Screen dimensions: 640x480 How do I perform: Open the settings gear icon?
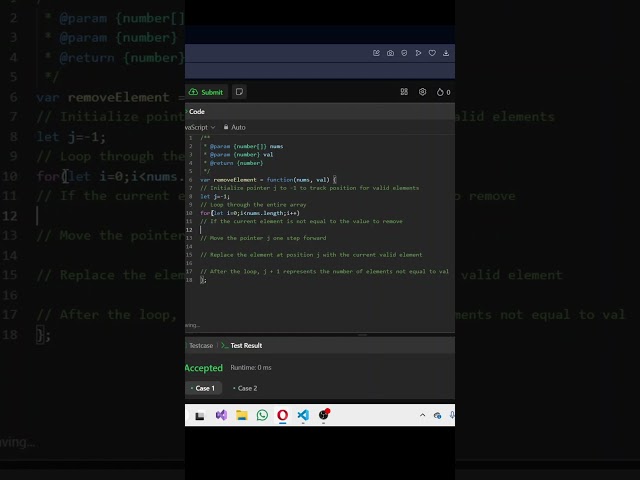(x=422, y=92)
